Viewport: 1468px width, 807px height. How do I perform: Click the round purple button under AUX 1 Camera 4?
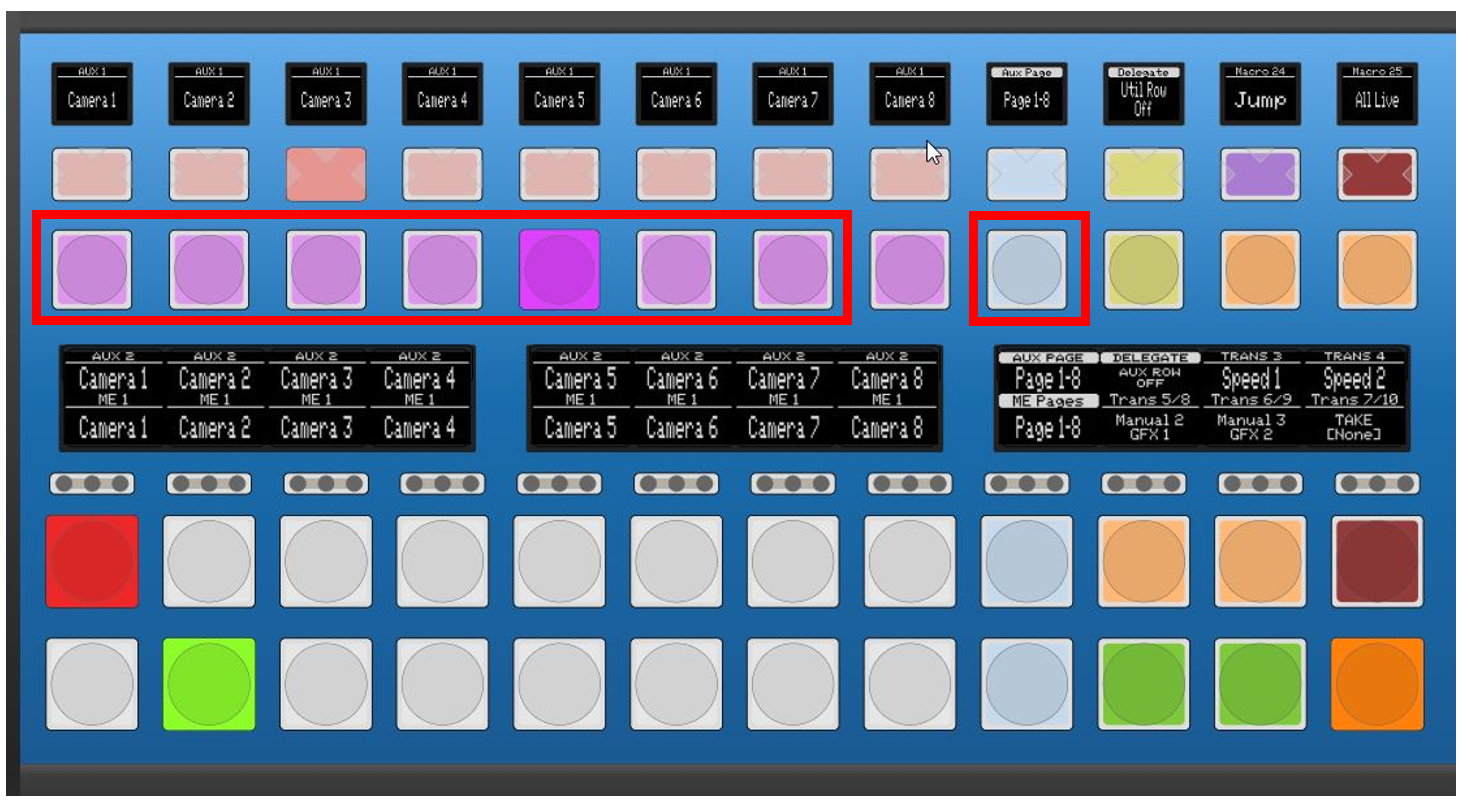(442, 270)
